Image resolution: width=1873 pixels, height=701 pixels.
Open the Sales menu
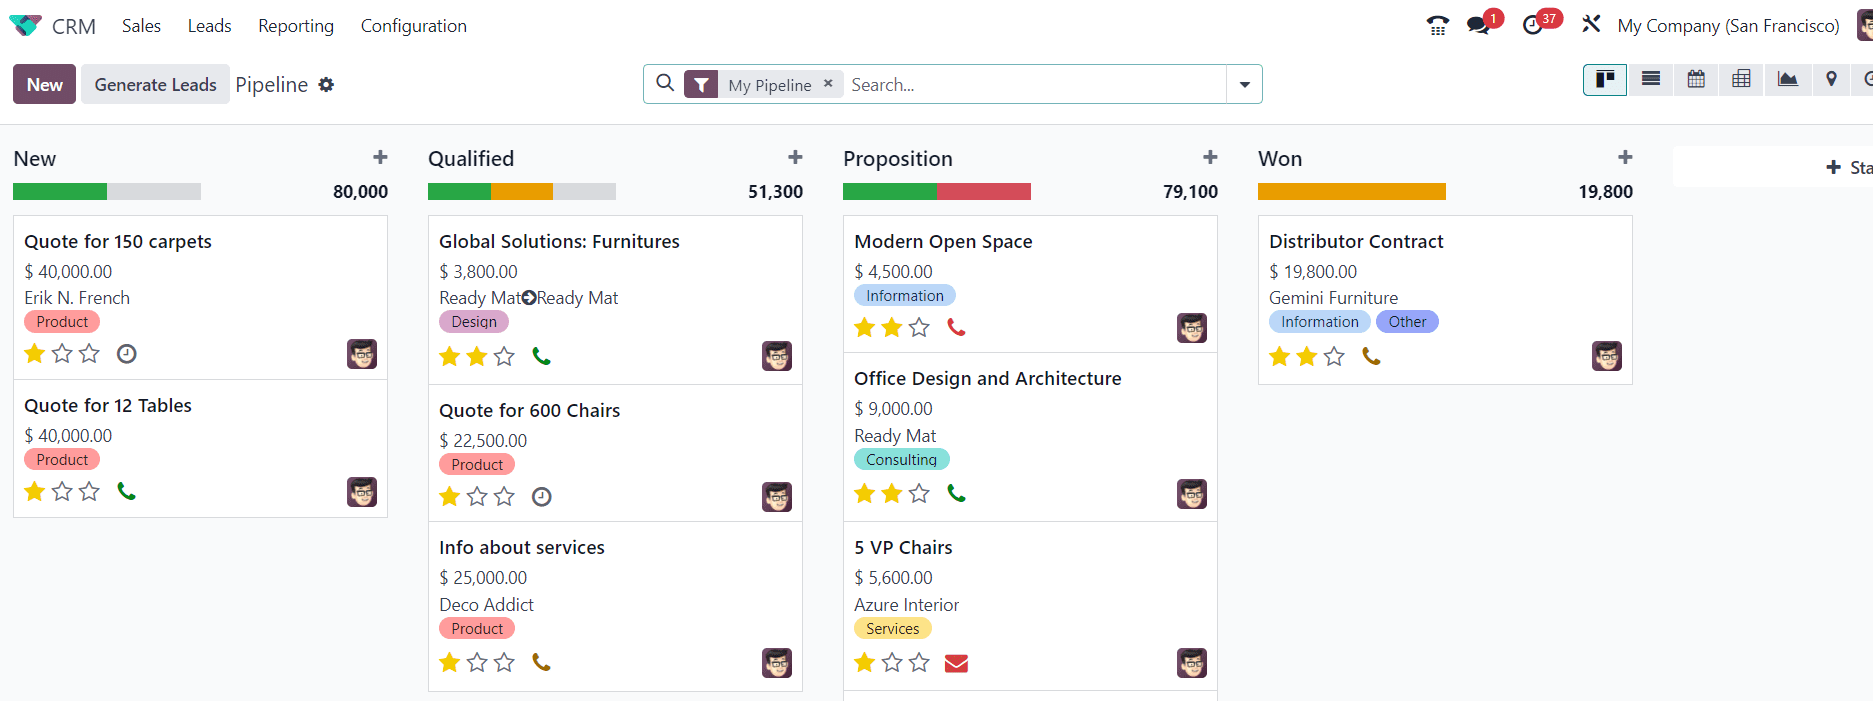[141, 26]
